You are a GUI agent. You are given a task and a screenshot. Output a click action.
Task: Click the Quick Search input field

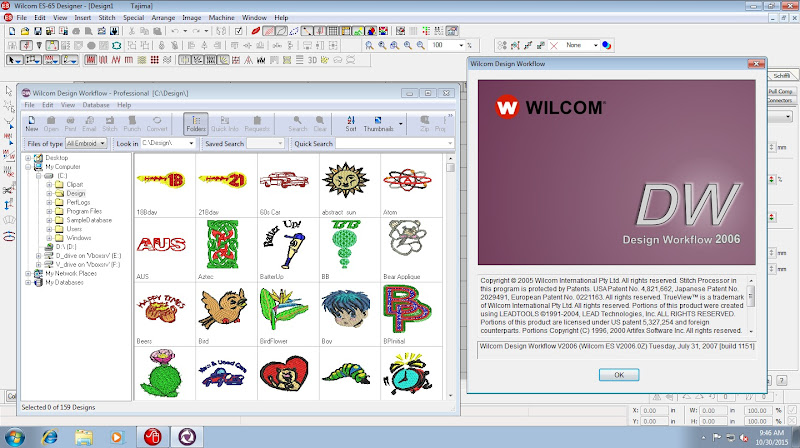[394, 143]
